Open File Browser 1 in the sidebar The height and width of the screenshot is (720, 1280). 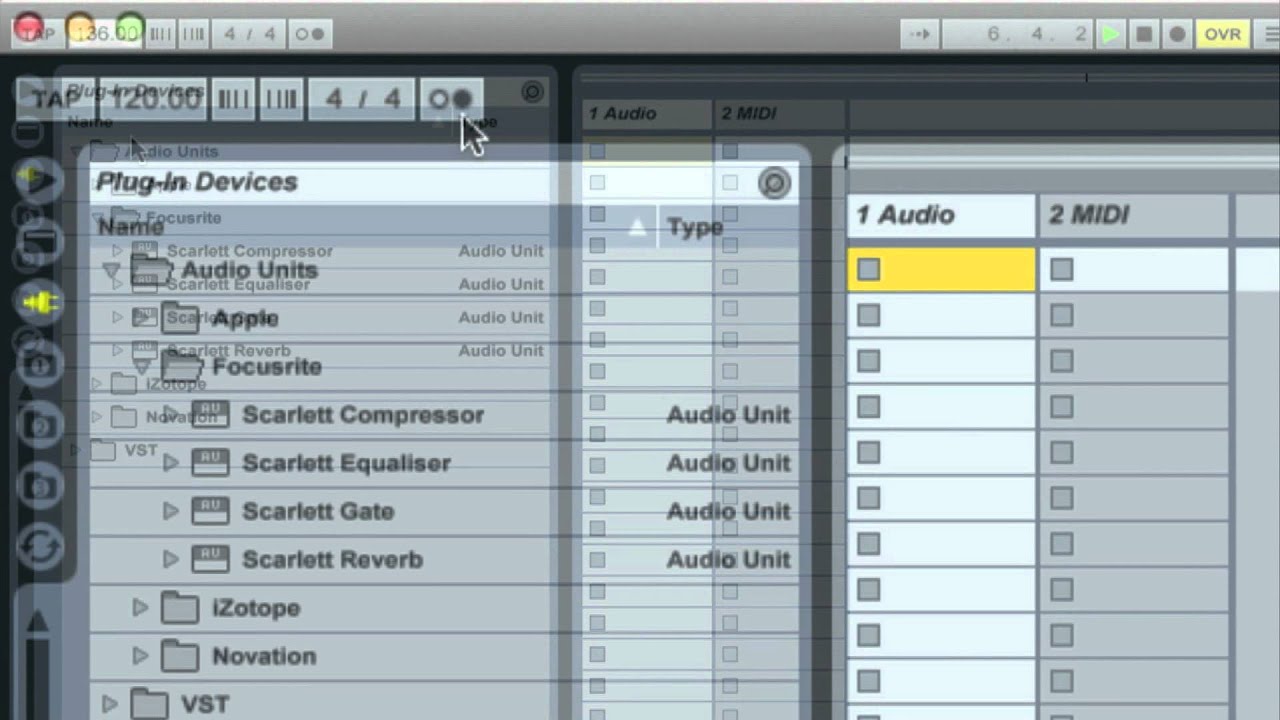point(40,365)
